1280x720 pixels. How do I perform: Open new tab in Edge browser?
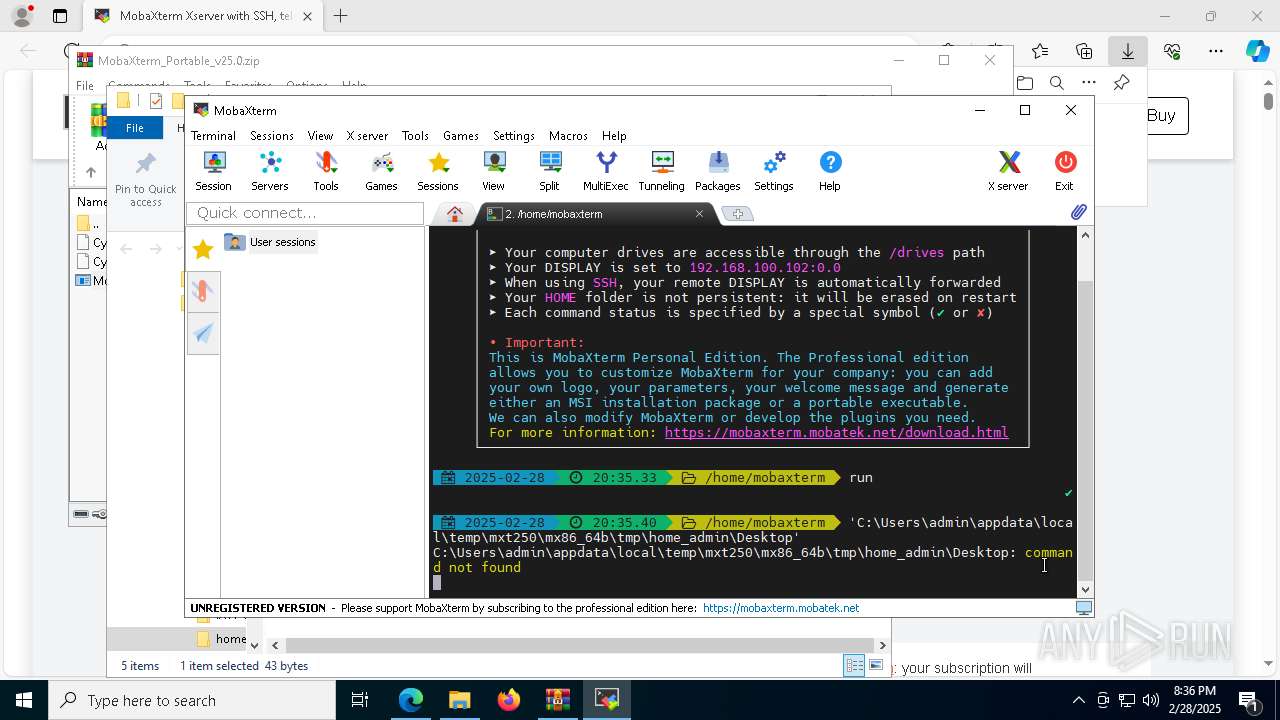pyautogui.click(x=341, y=16)
